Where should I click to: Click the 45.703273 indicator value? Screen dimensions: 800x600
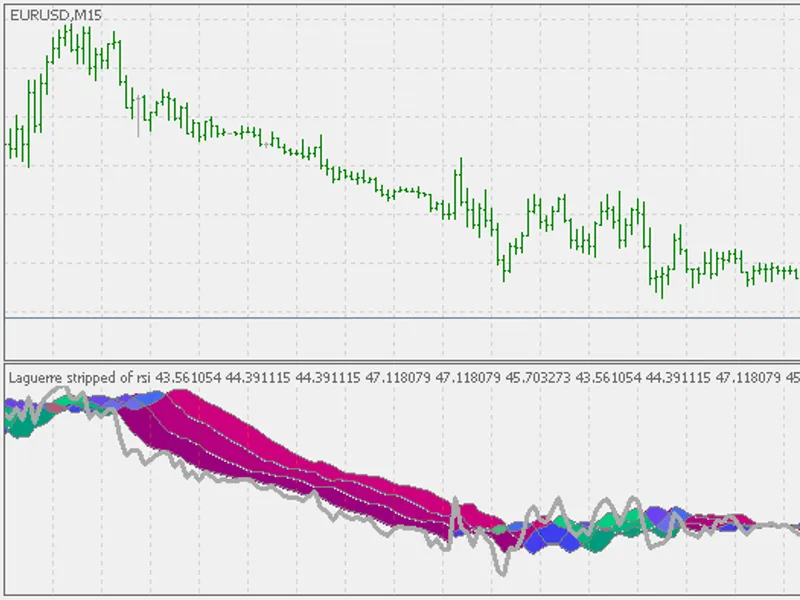click(x=538, y=378)
